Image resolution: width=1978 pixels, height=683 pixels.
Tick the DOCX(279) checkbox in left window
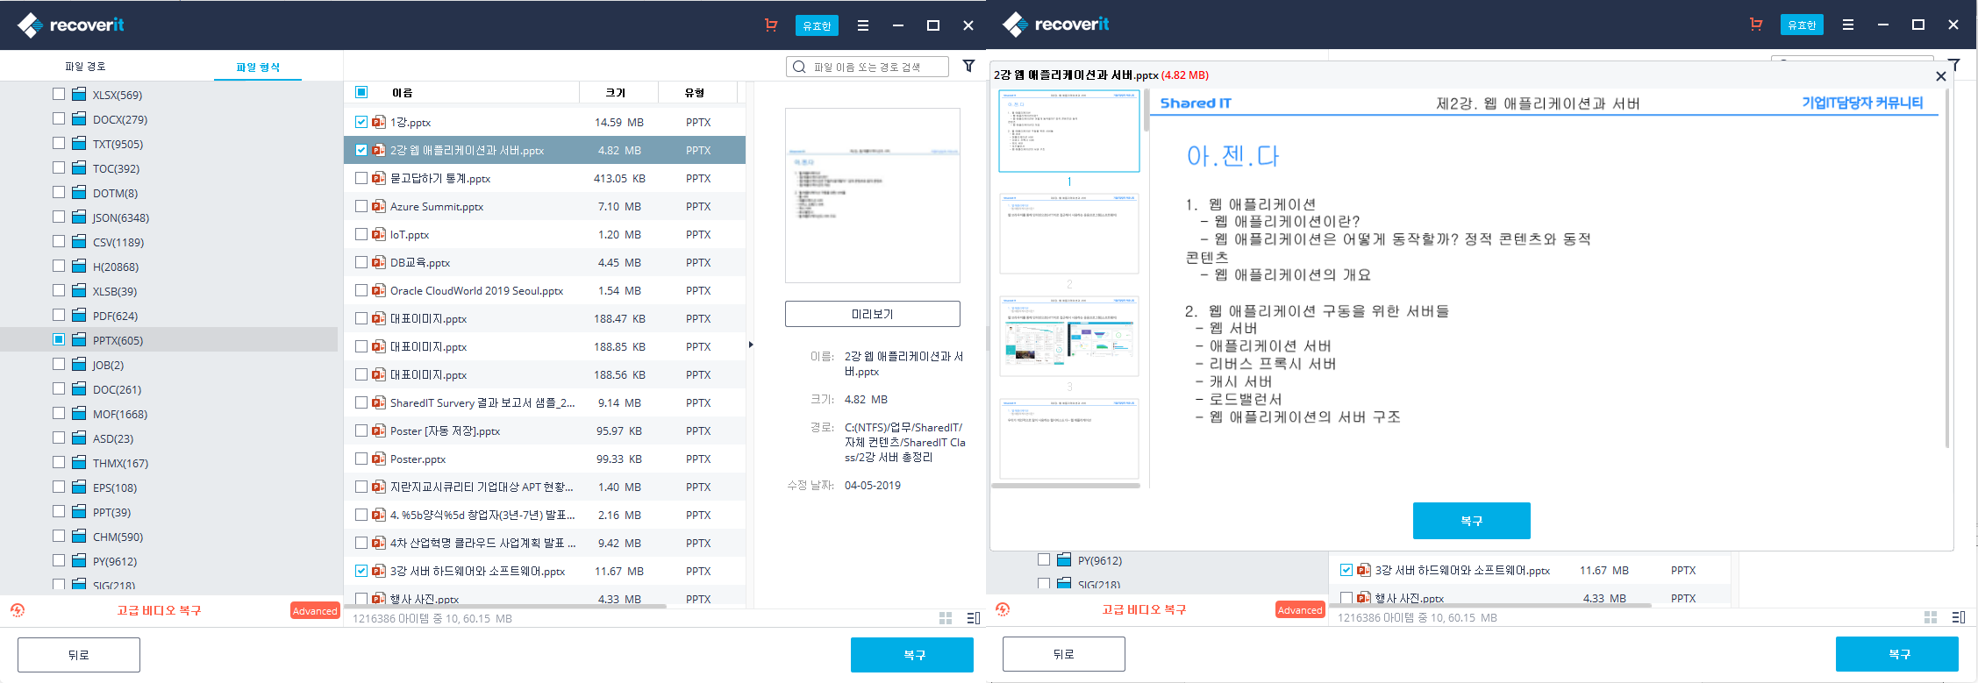click(x=59, y=119)
